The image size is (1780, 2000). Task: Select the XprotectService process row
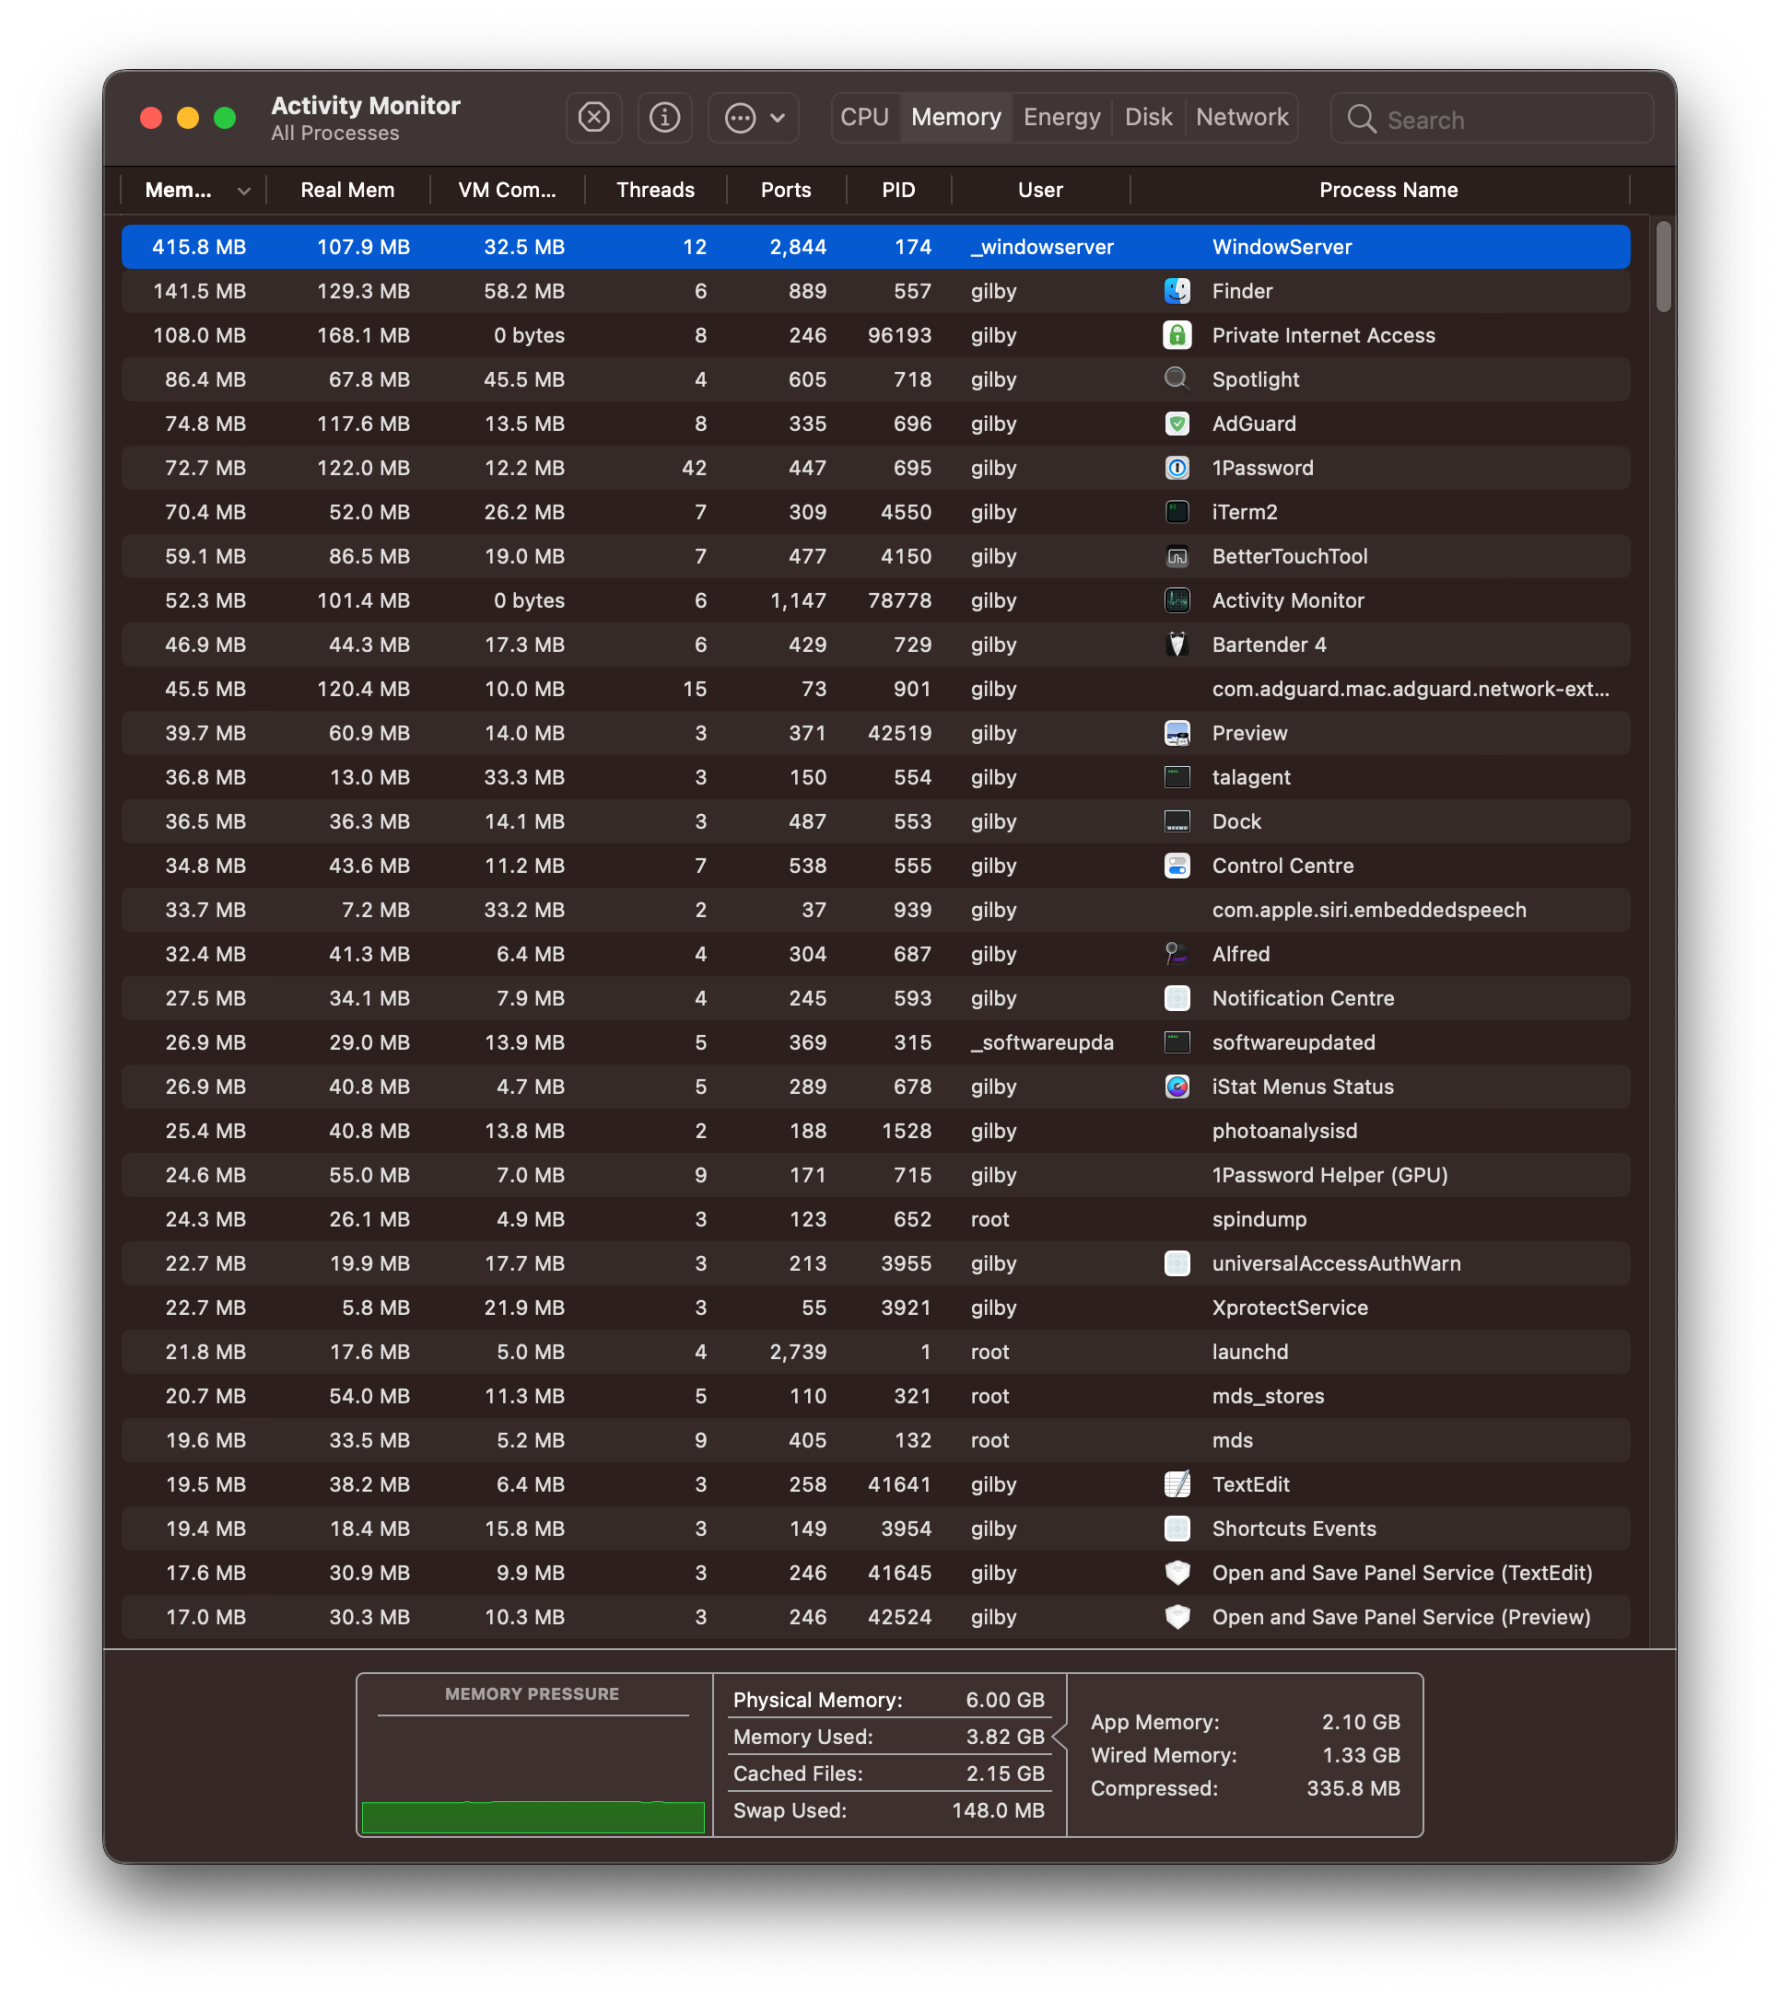pos(876,1307)
